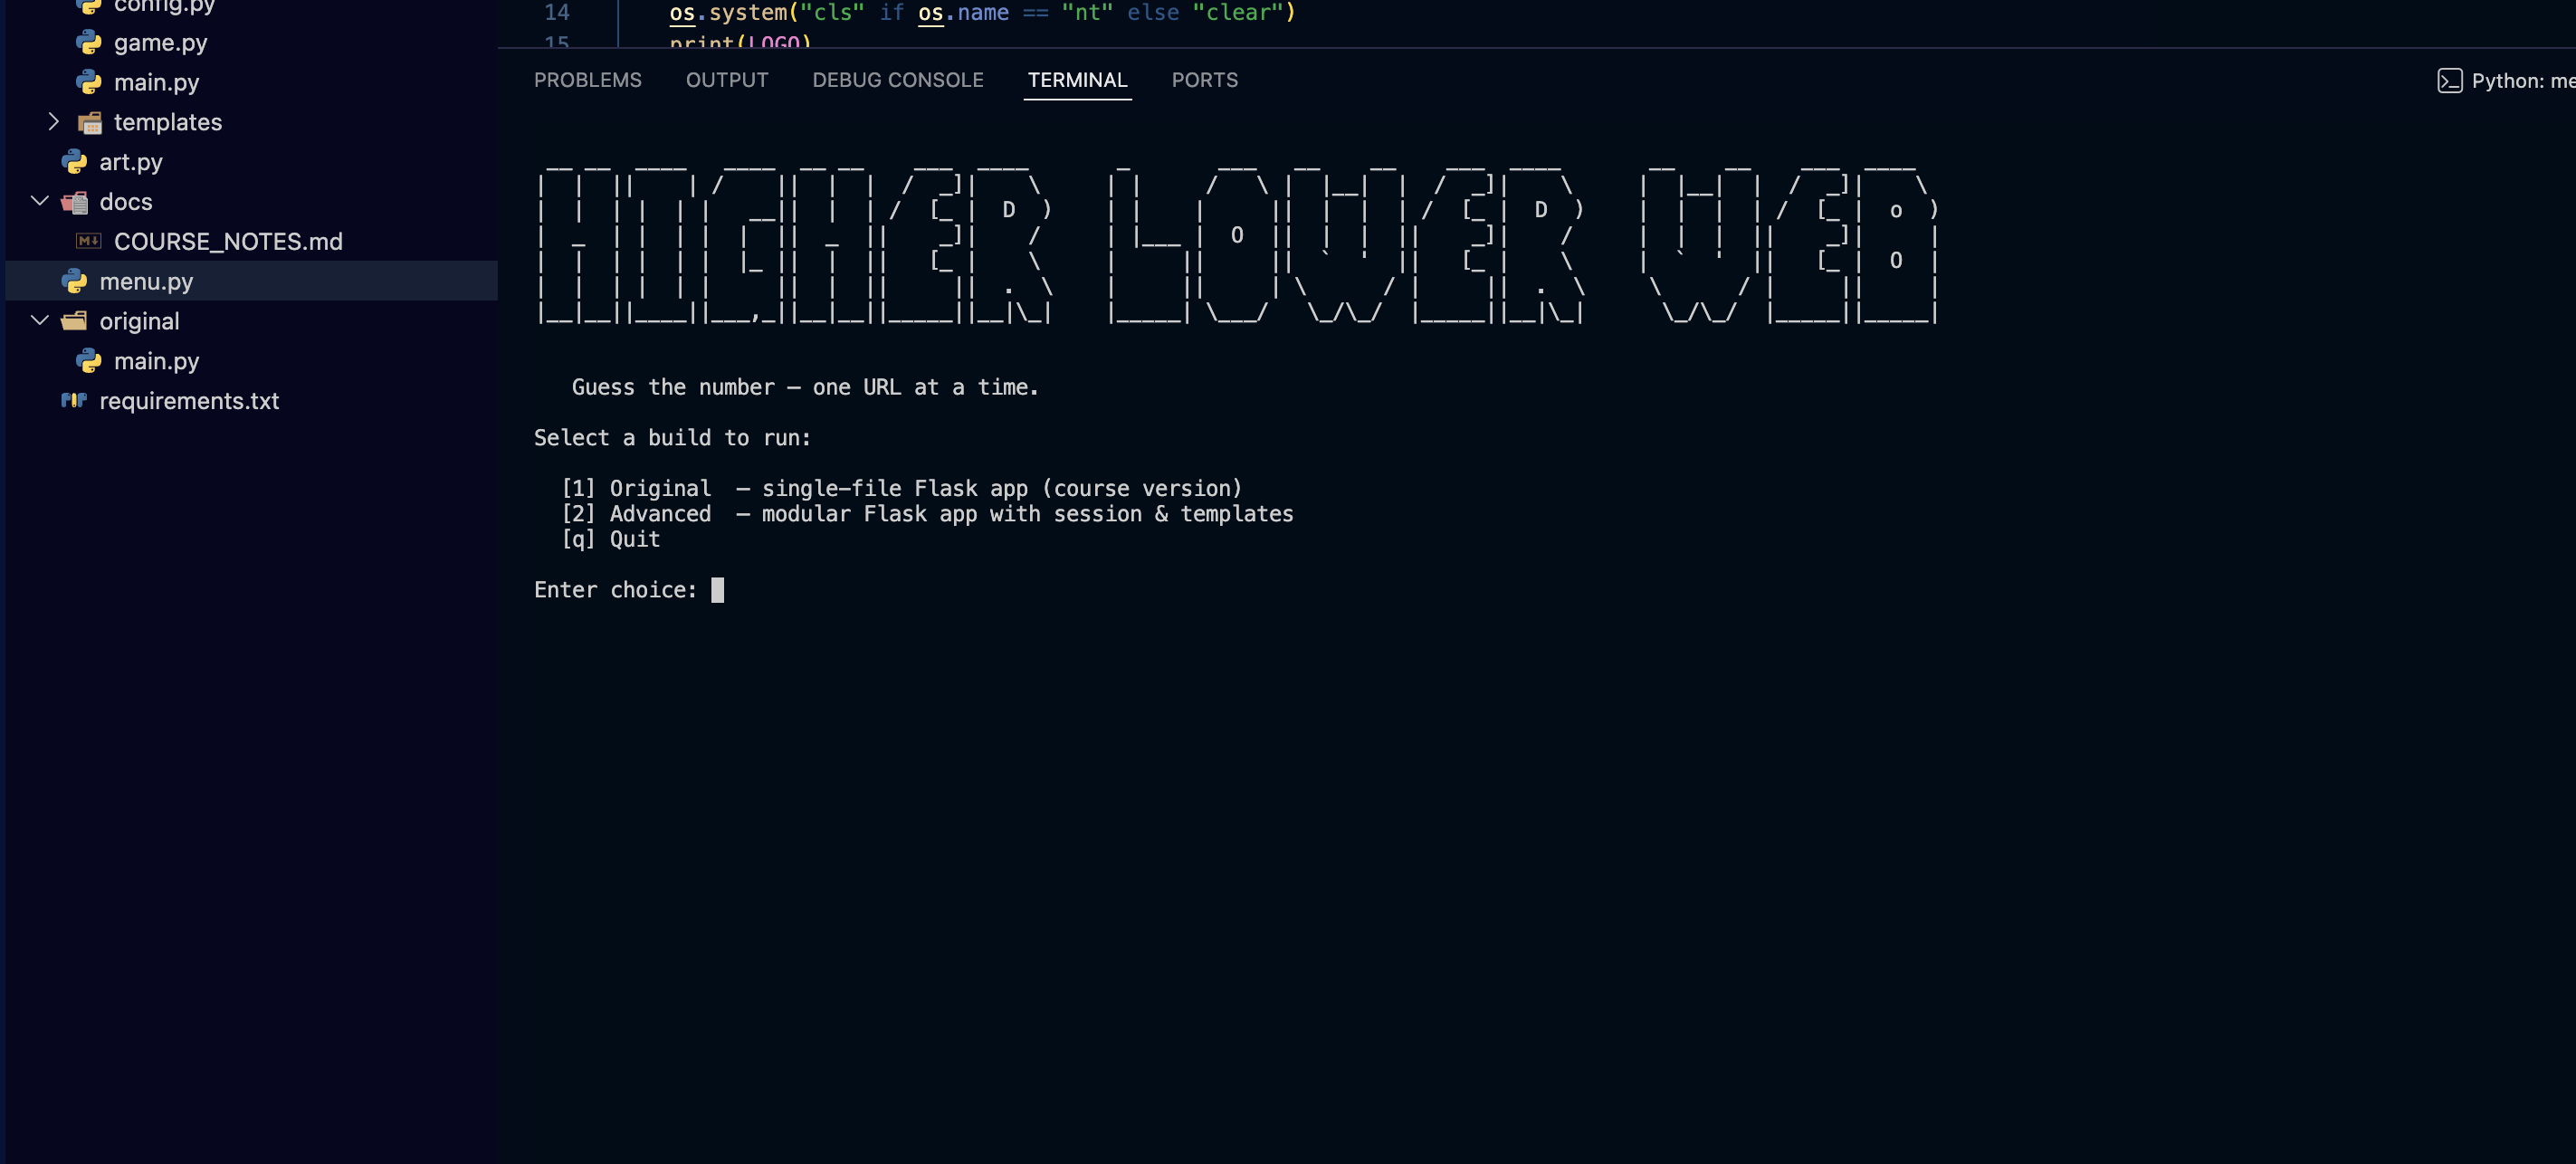This screenshot has width=2576, height=1164.
Task: Click the '[q] Quit' option text
Action: [610, 539]
